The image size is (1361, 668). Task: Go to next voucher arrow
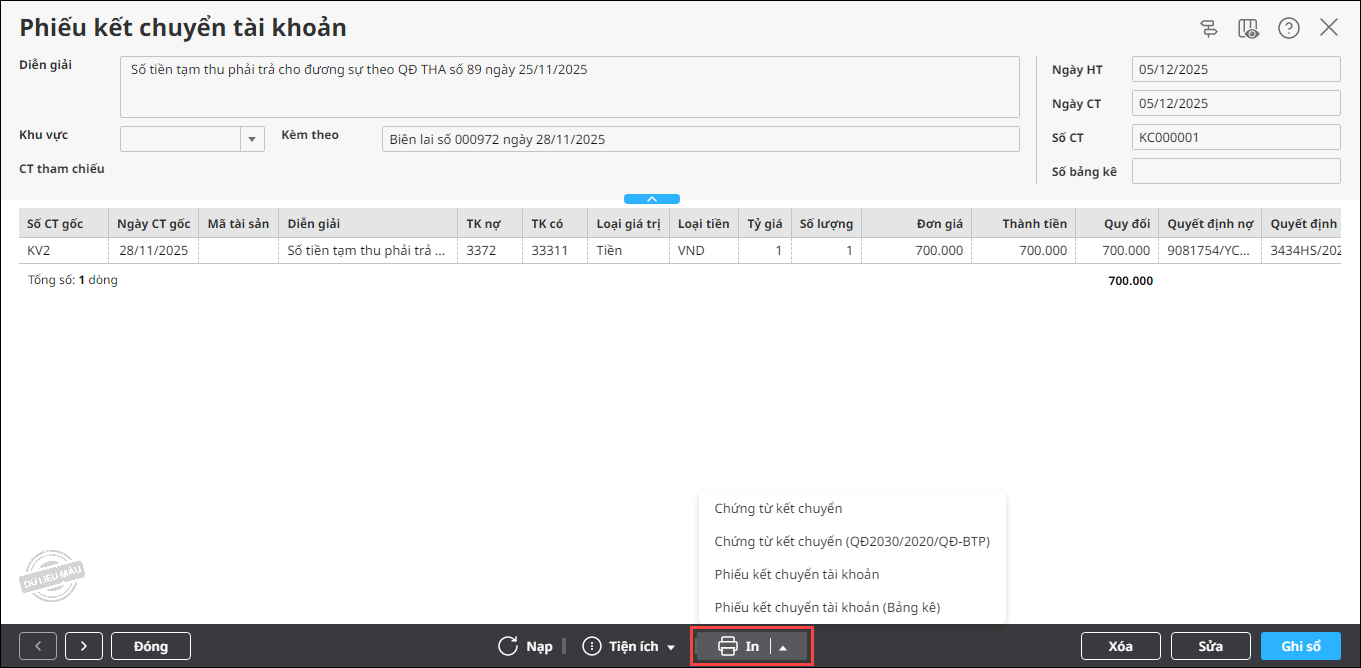pos(84,646)
